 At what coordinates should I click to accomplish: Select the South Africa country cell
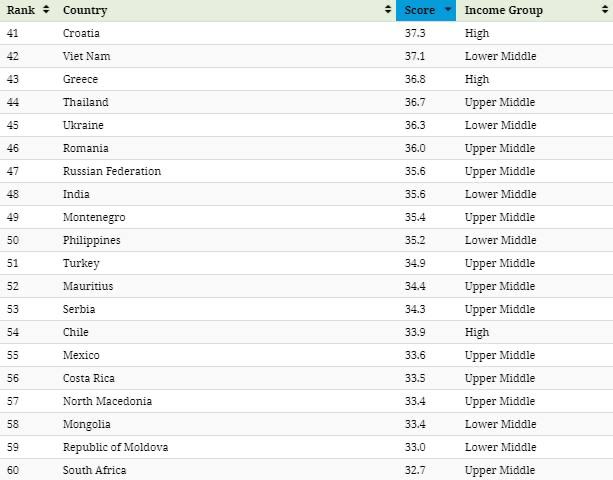tap(95, 470)
